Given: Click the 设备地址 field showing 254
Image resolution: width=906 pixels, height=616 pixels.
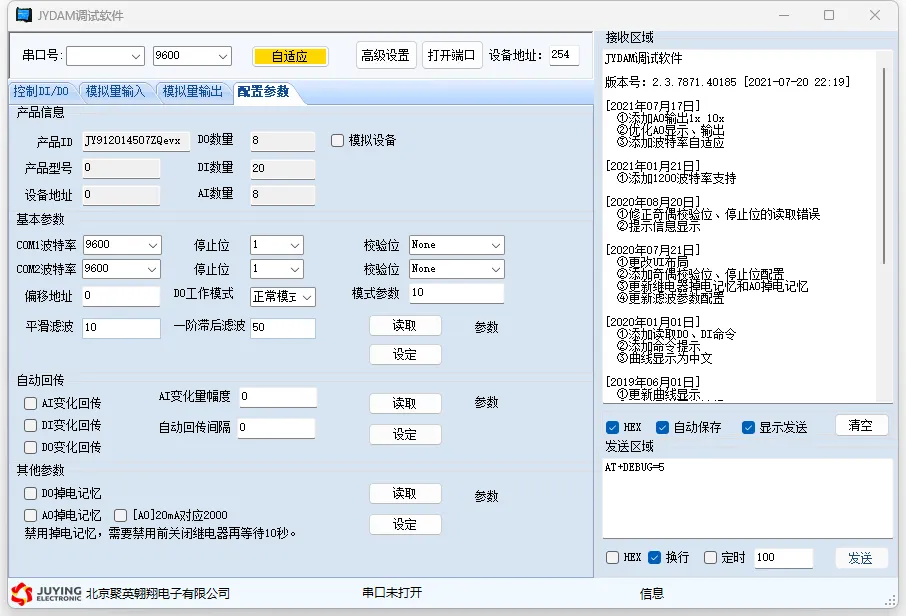Looking at the screenshot, I should point(564,55).
